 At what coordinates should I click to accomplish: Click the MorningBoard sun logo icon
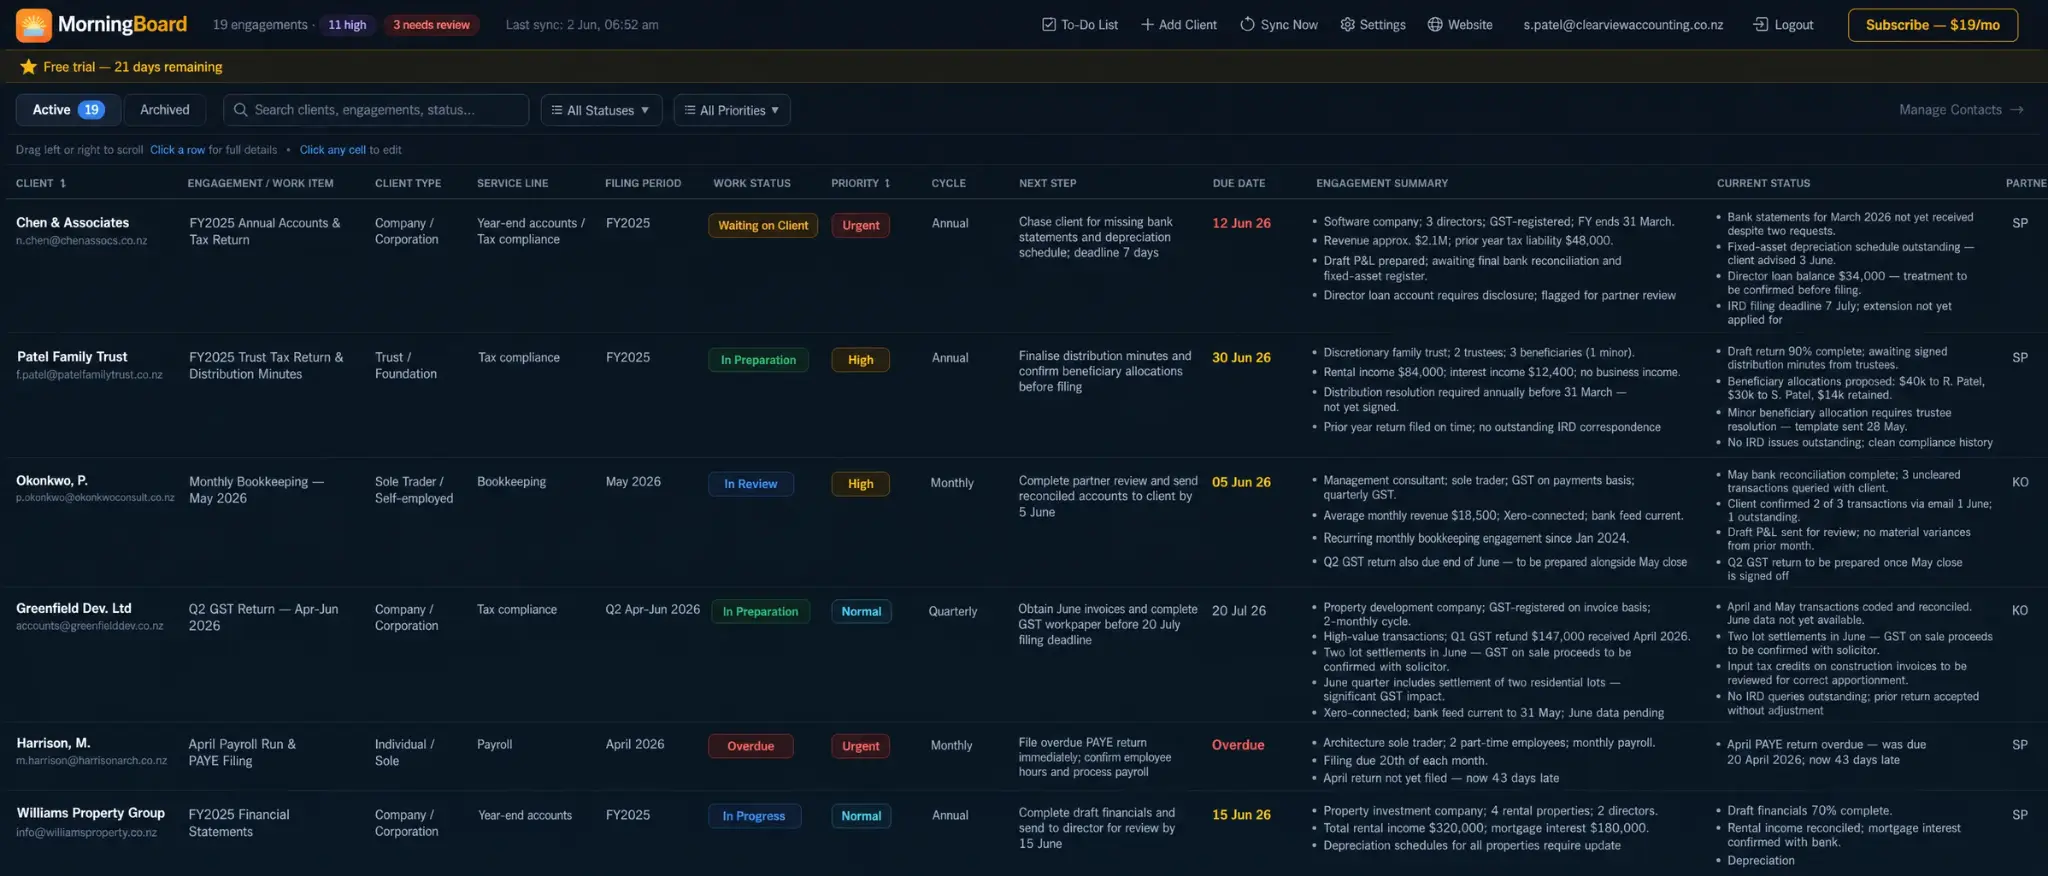(x=33, y=25)
